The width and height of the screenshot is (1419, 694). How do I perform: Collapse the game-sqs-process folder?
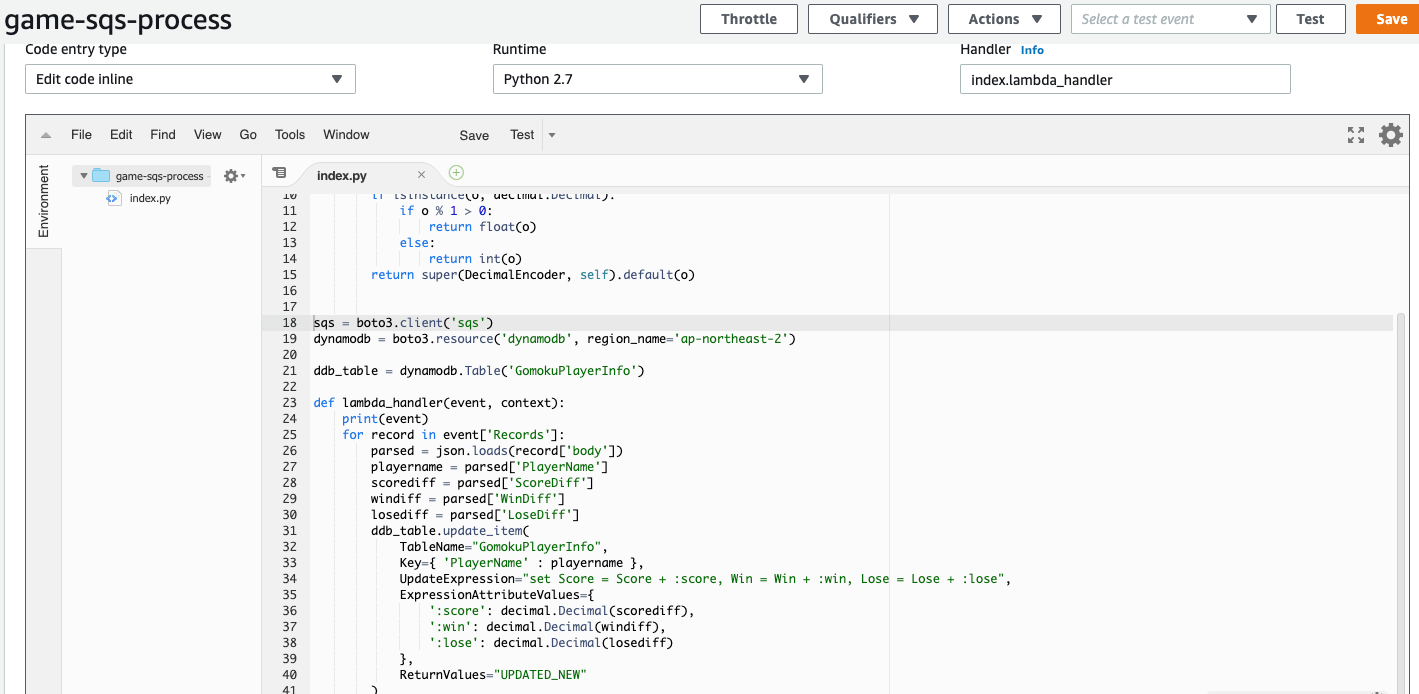click(x=84, y=175)
